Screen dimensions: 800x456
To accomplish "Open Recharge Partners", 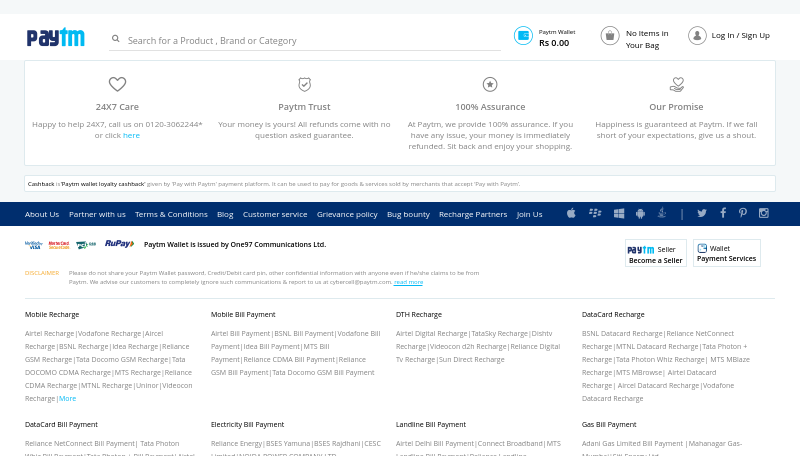I will (x=473, y=214).
